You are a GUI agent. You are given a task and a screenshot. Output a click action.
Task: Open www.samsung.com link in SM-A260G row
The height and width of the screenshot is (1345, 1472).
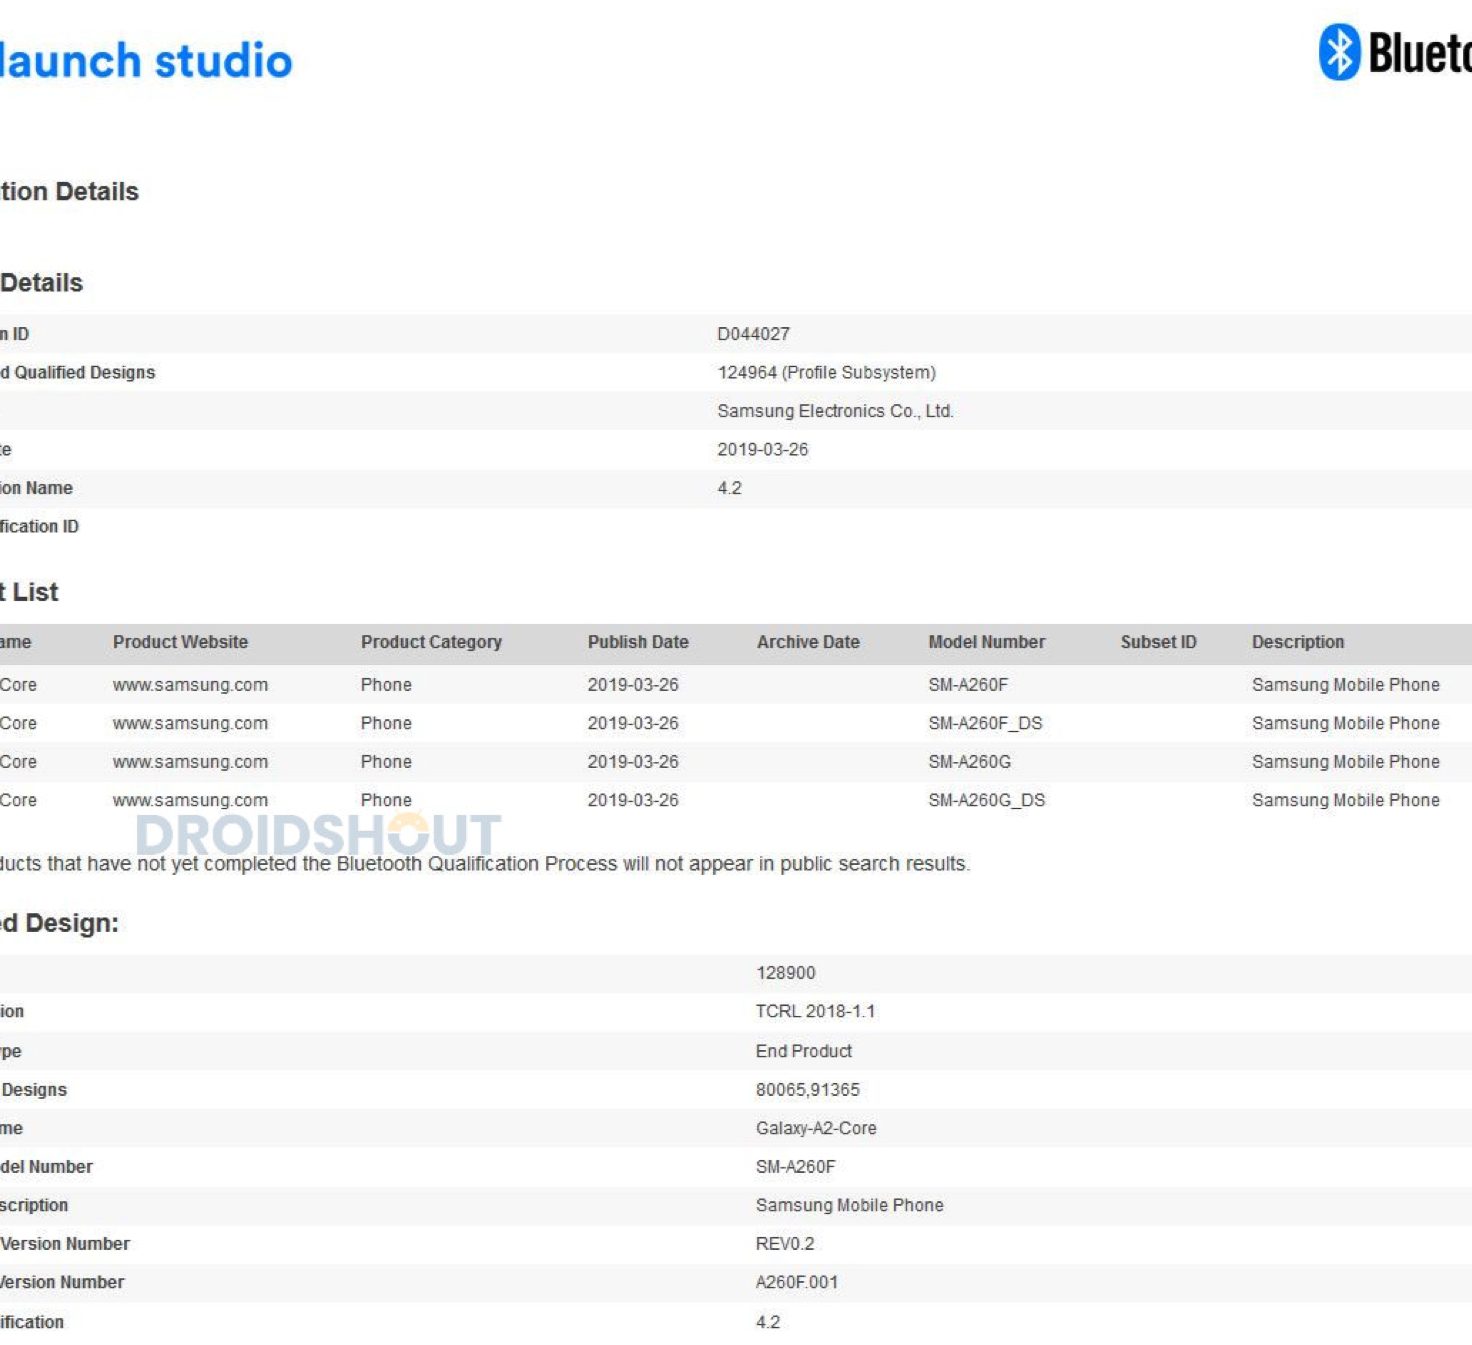(x=190, y=762)
